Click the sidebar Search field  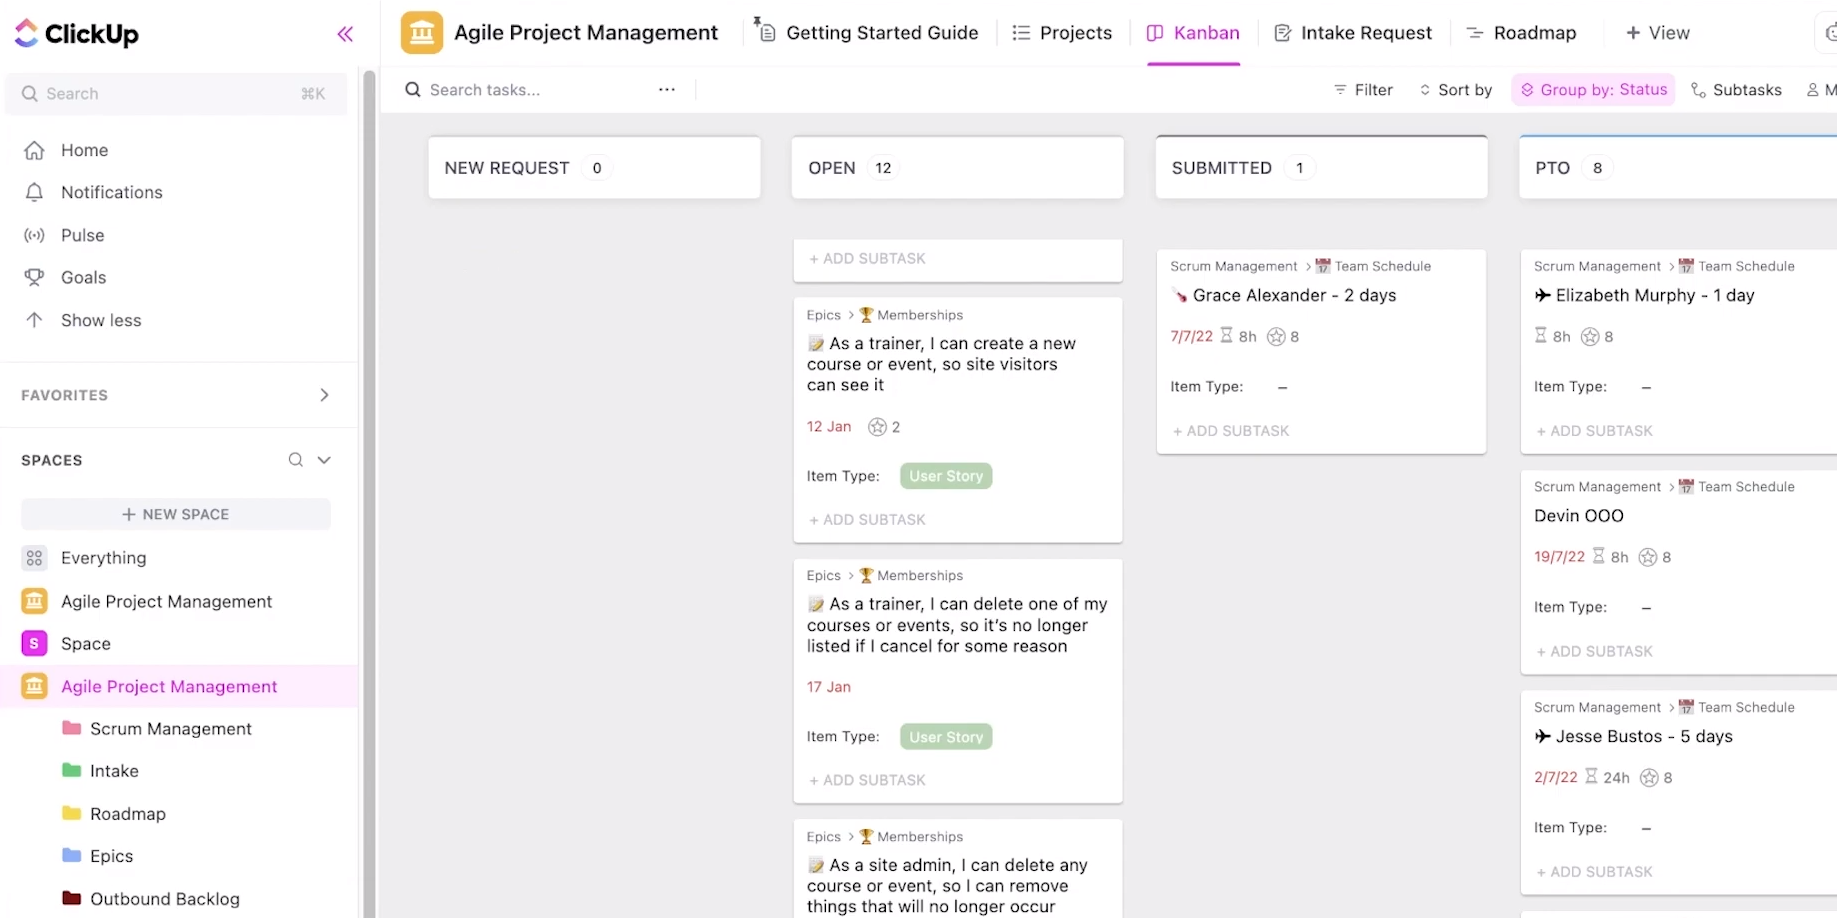coord(174,93)
